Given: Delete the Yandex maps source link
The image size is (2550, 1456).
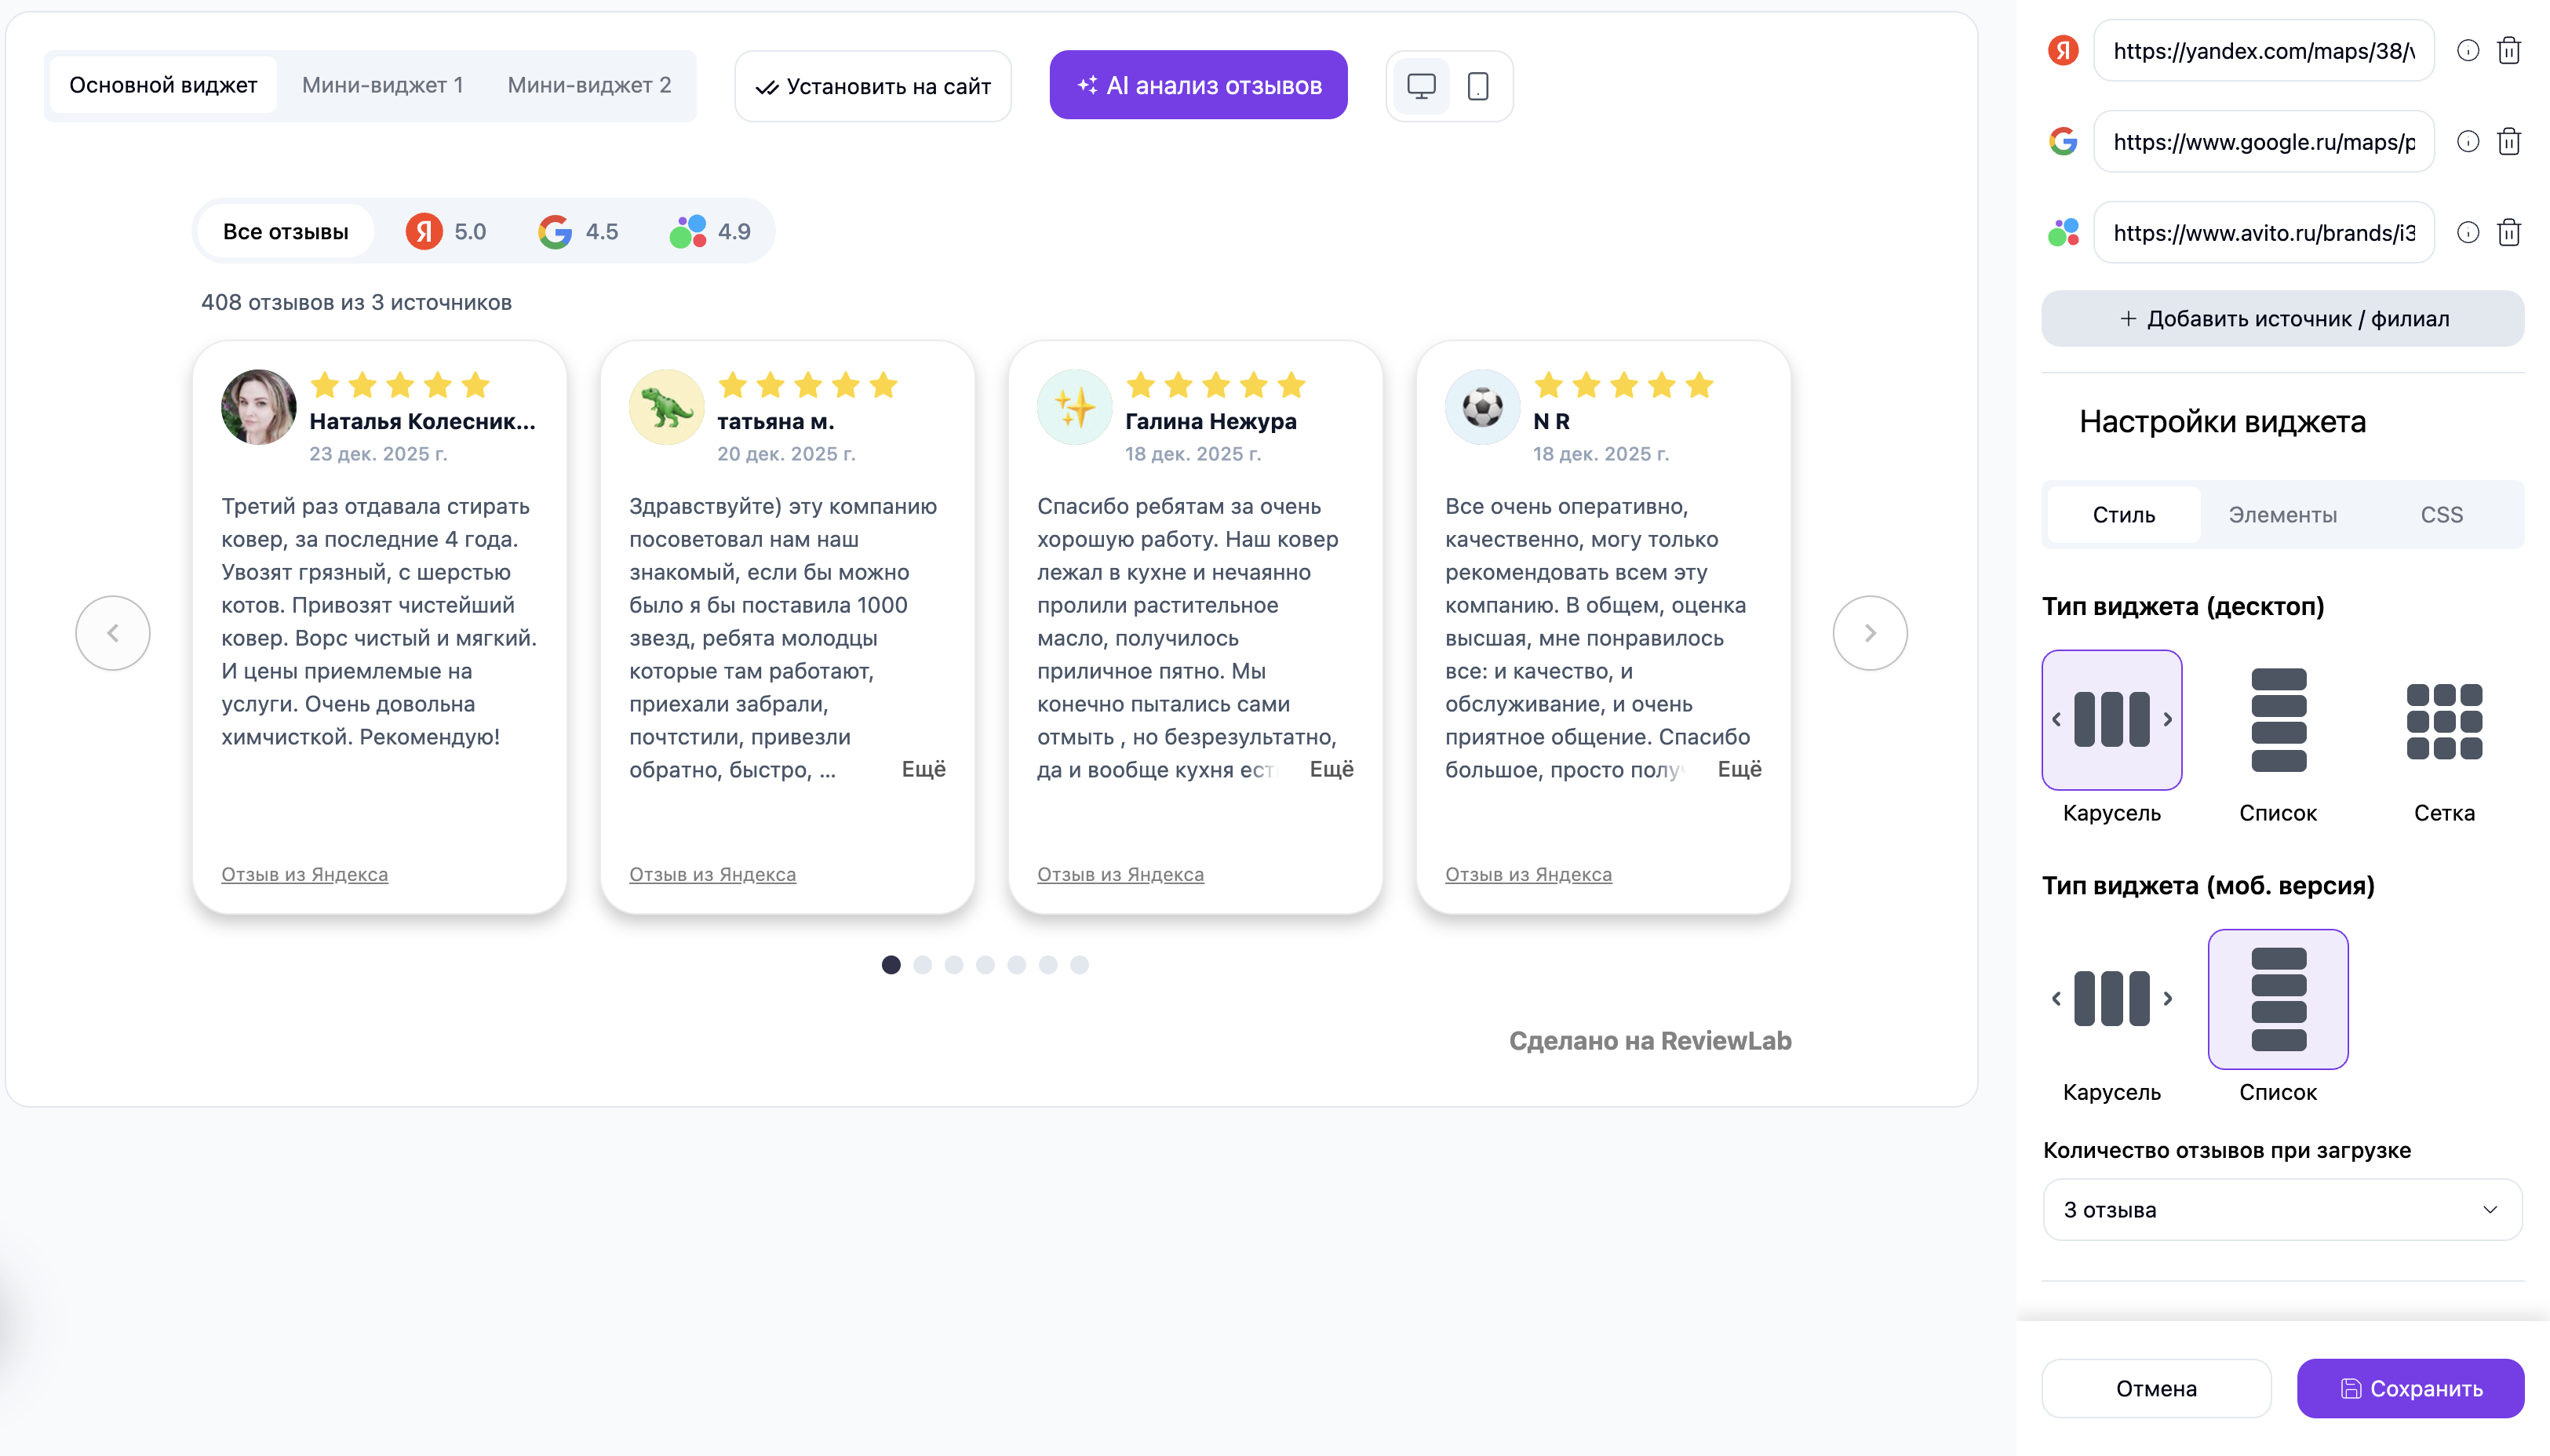Looking at the screenshot, I should tap(2510, 50).
